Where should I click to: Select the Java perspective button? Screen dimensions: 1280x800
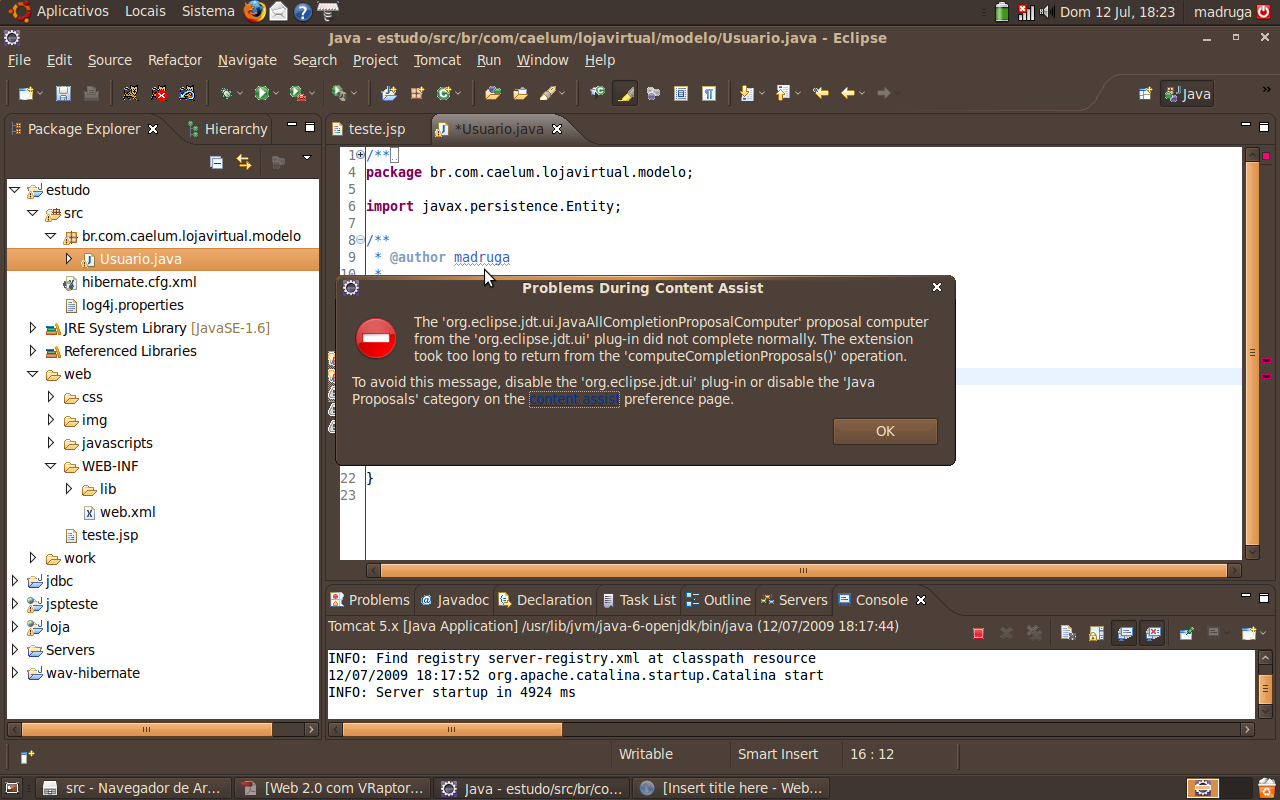pos(1187,94)
